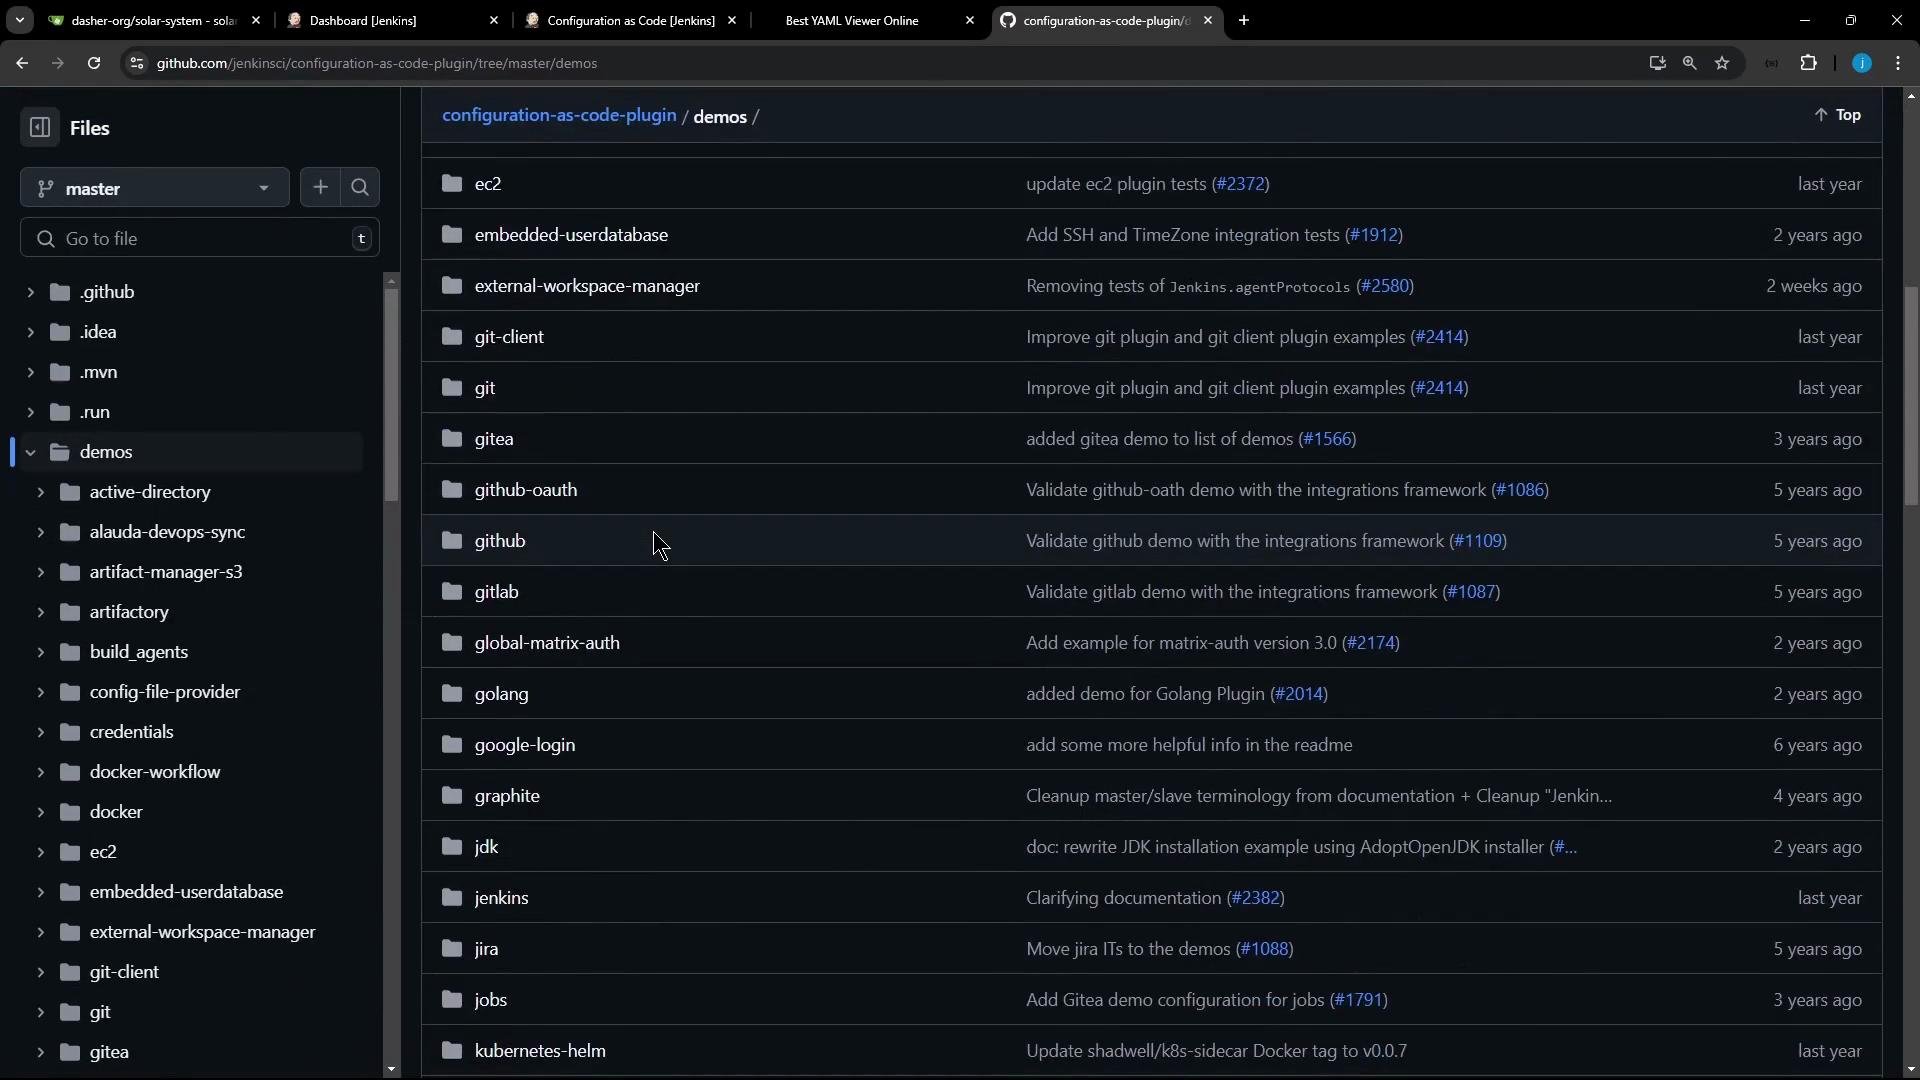The height and width of the screenshot is (1080, 1920).
Task: Open the kubernetes-helm folder
Action: (x=540, y=1051)
